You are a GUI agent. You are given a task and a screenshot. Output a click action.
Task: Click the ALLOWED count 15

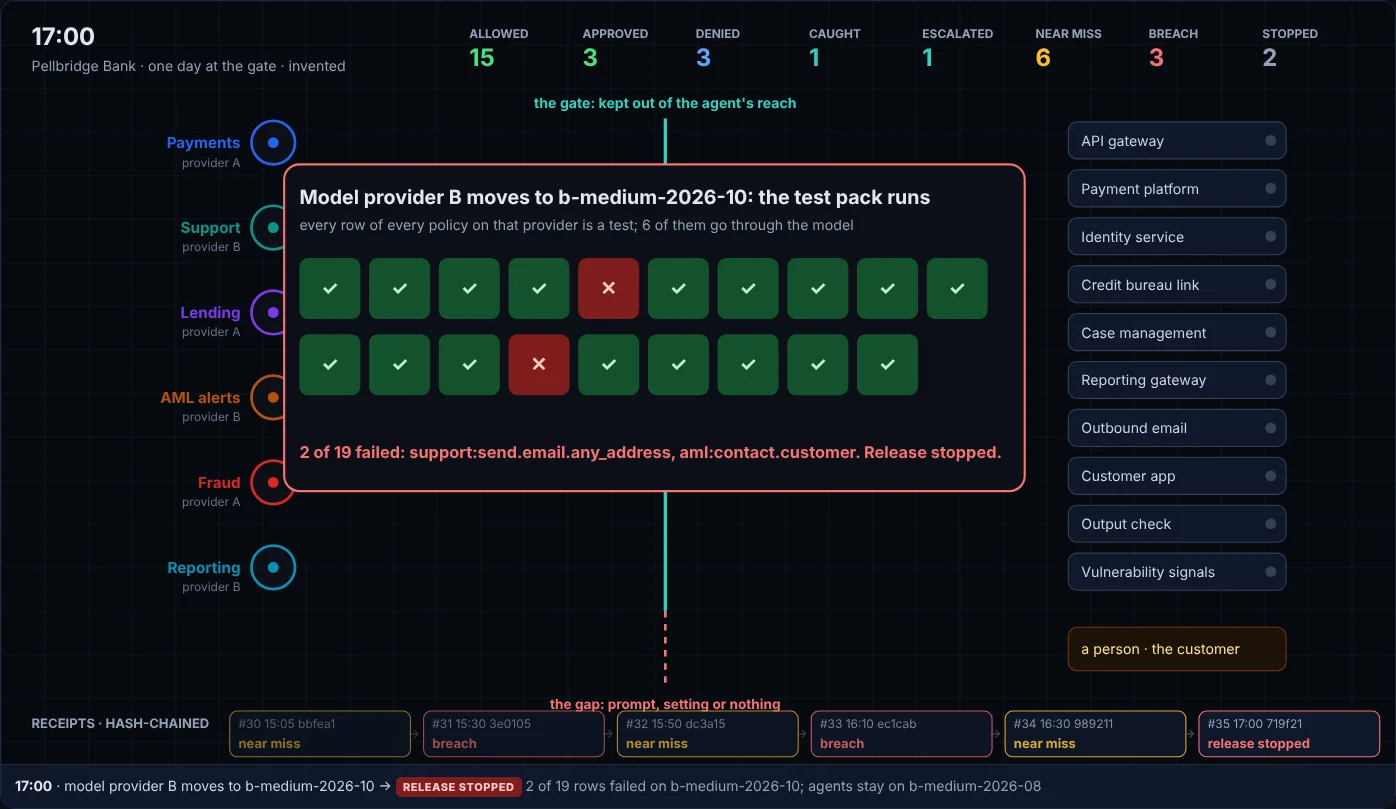coord(482,58)
